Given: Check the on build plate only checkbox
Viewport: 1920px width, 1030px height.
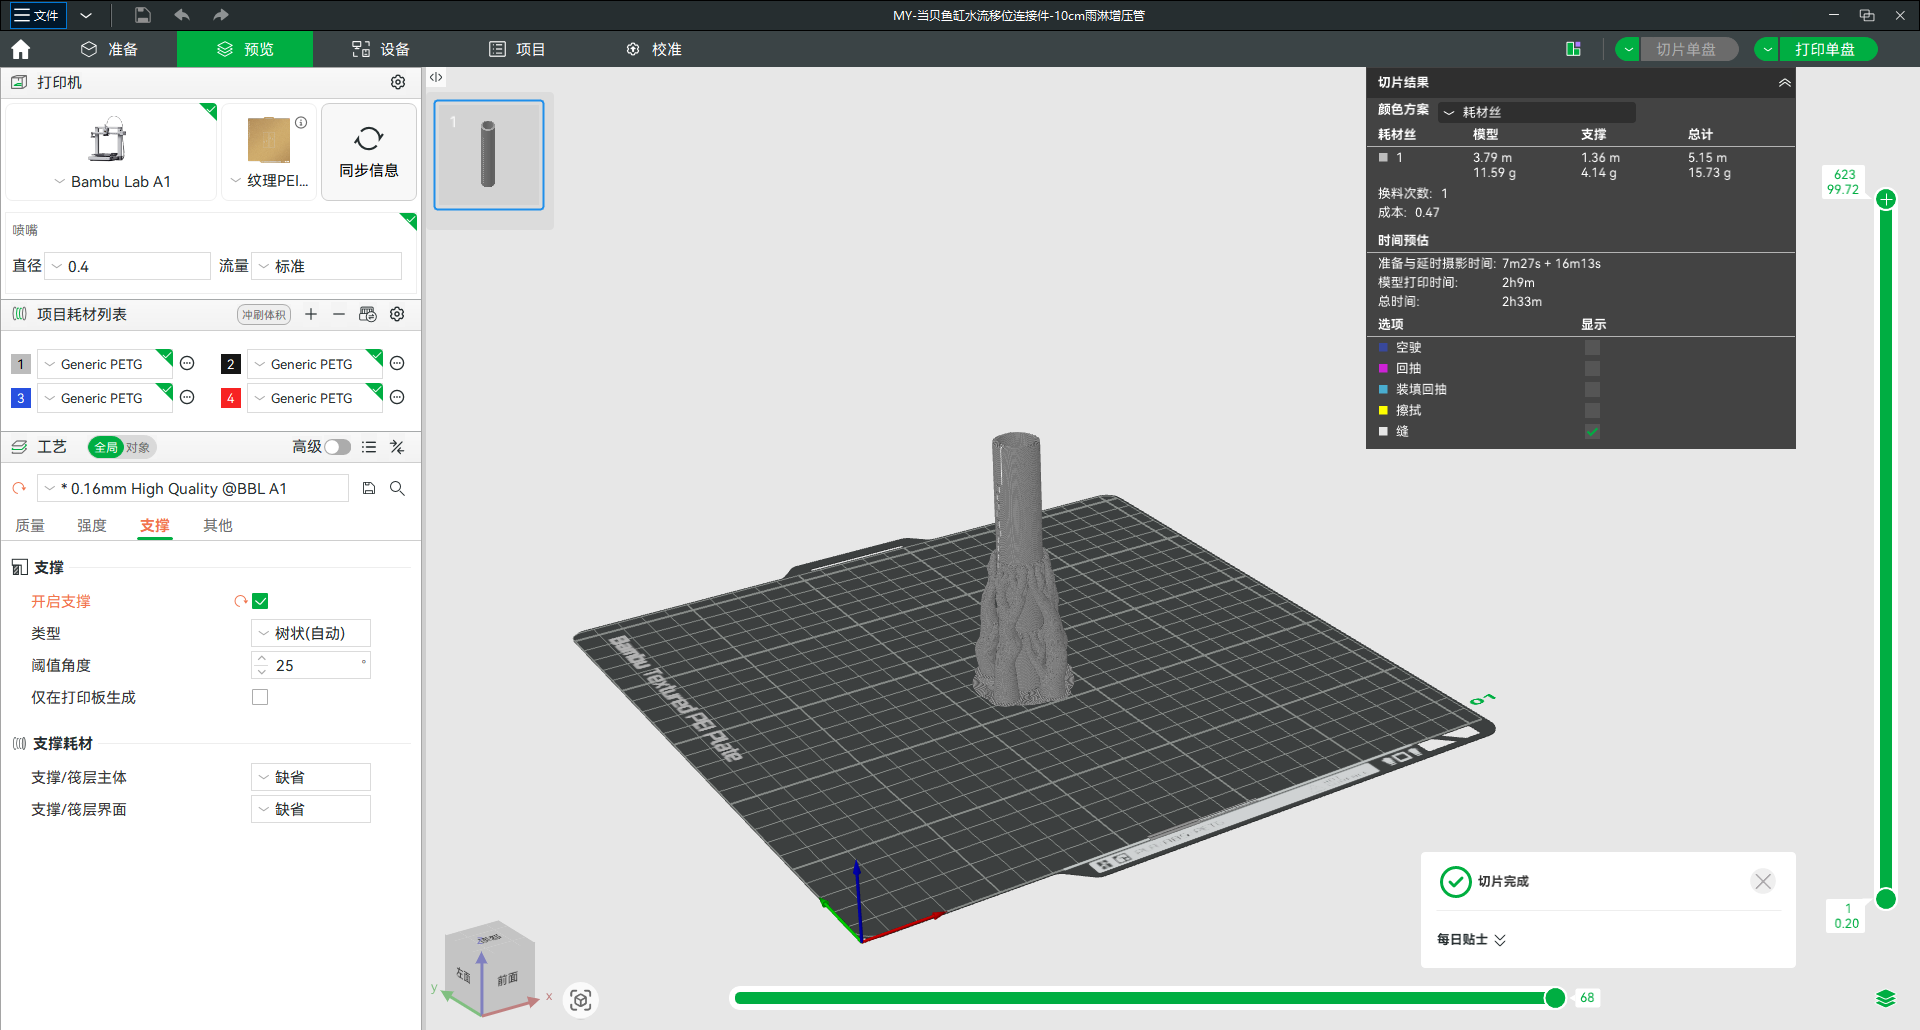Looking at the screenshot, I should coord(260,697).
